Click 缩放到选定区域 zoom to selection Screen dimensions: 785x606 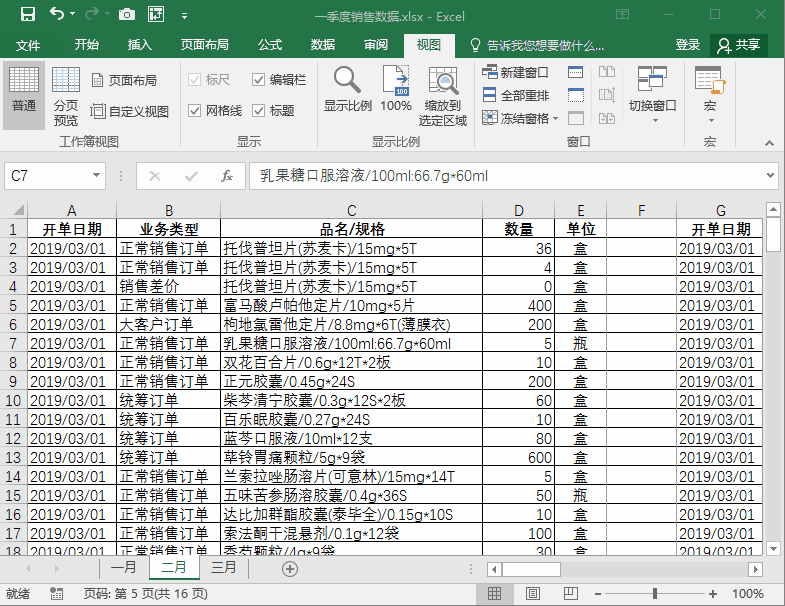click(442, 95)
